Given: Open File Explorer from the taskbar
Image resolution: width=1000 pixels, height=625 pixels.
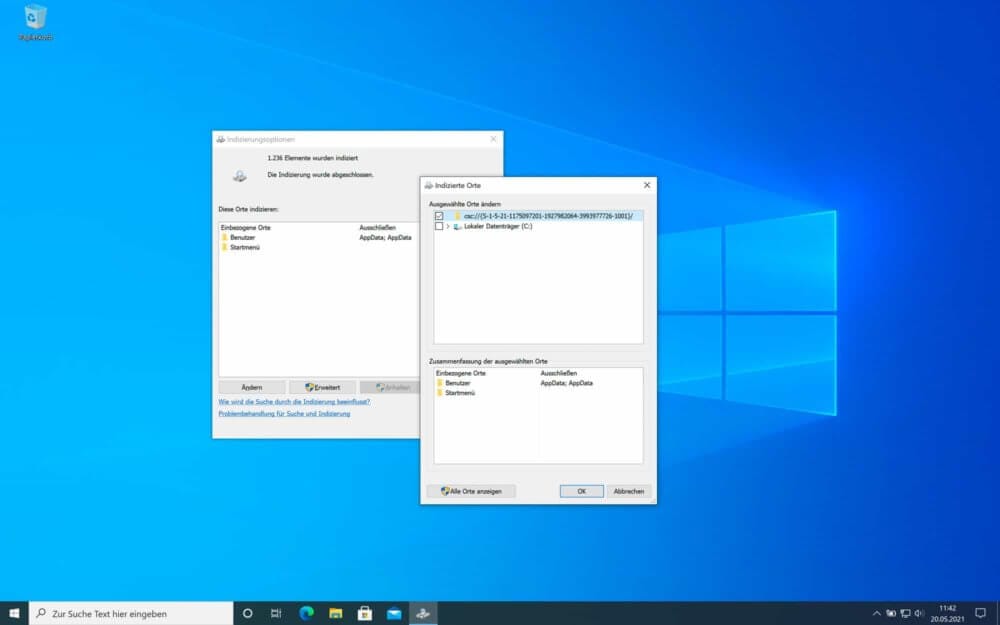Looking at the screenshot, I should 335,614.
